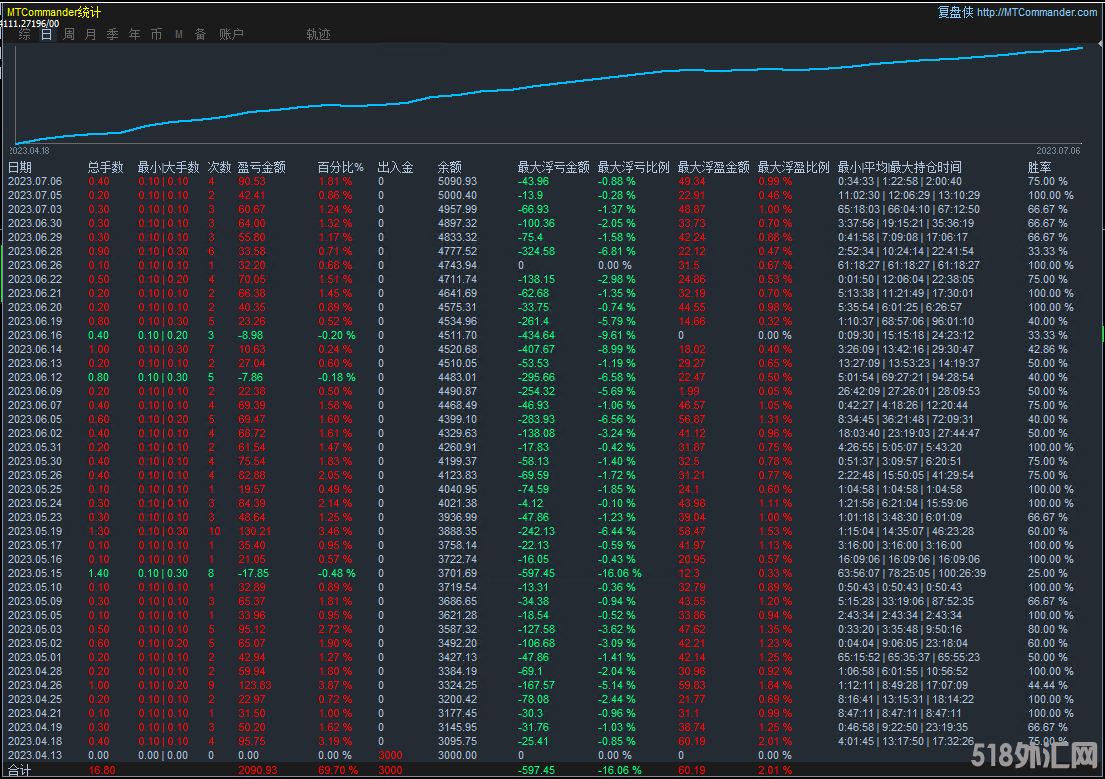
Task: Switch to the 账户 (account) tab
Action: (231, 34)
